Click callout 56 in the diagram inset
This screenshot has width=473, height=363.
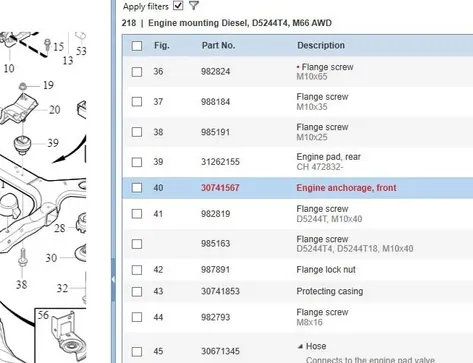(43, 315)
